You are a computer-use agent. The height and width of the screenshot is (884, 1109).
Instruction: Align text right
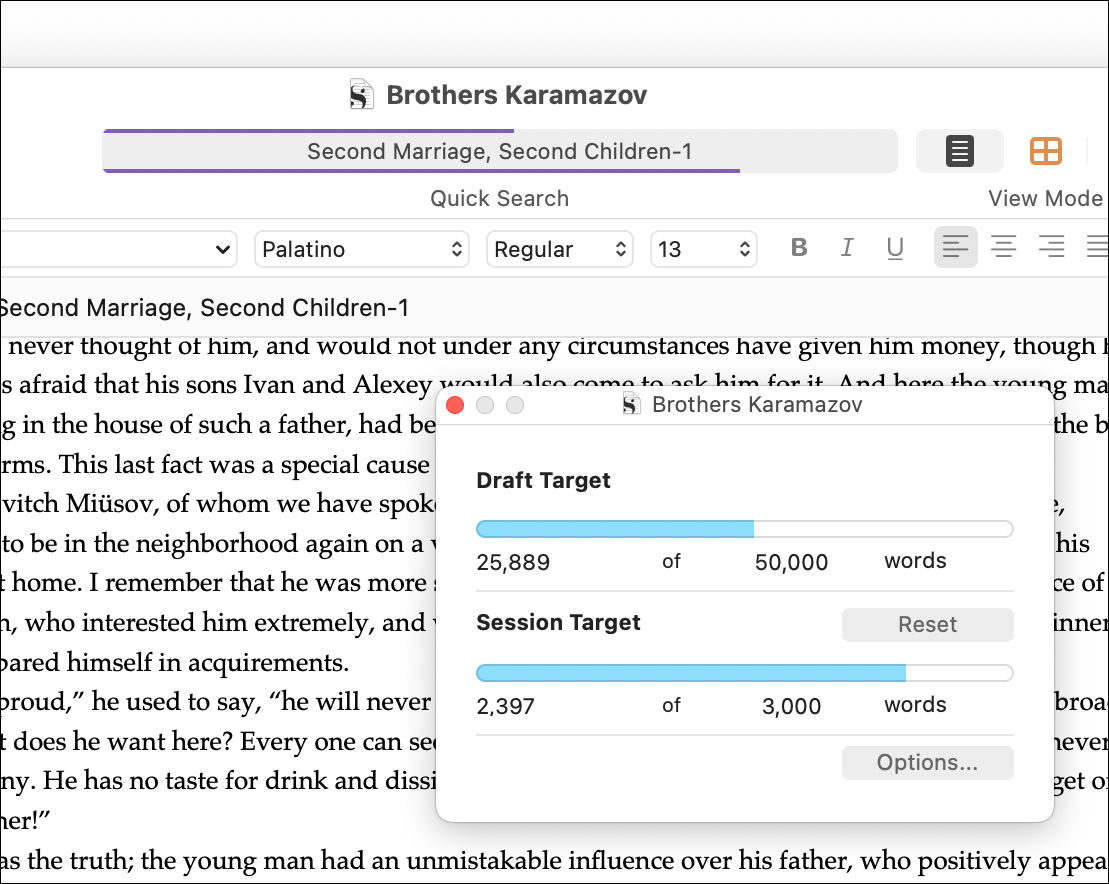pyautogui.click(x=1050, y=247)
